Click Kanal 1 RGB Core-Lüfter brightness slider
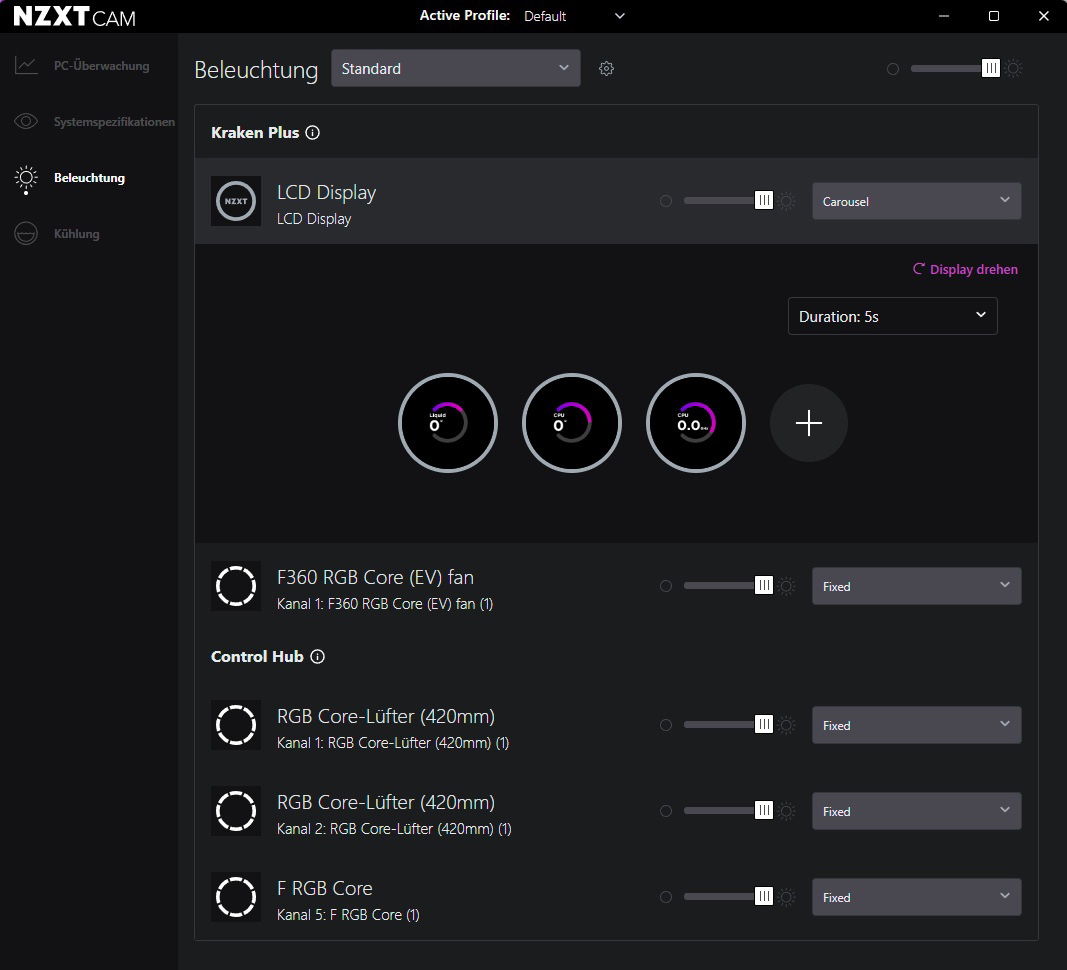The image size is (1067, 970). [x=728, y=724]
